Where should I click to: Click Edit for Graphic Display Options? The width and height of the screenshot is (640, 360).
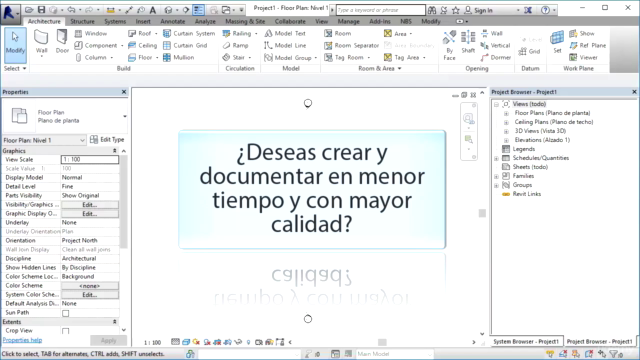(x=90, y=214)
